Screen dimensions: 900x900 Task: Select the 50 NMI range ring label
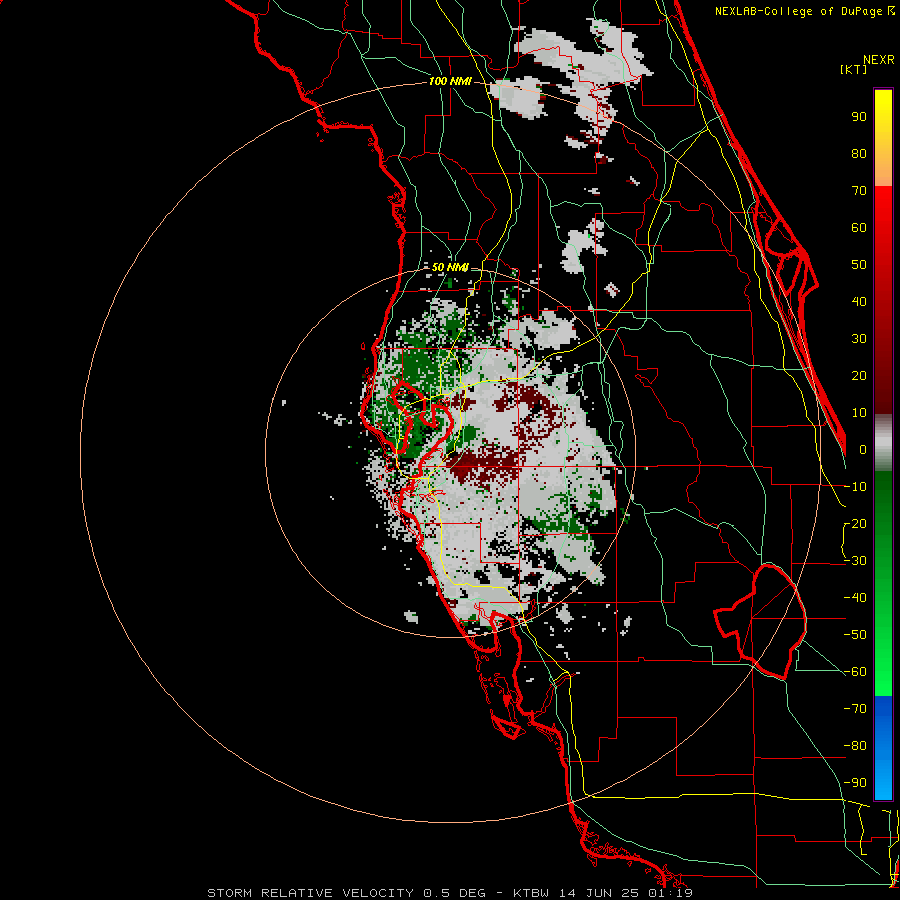(x=450, y=267)
